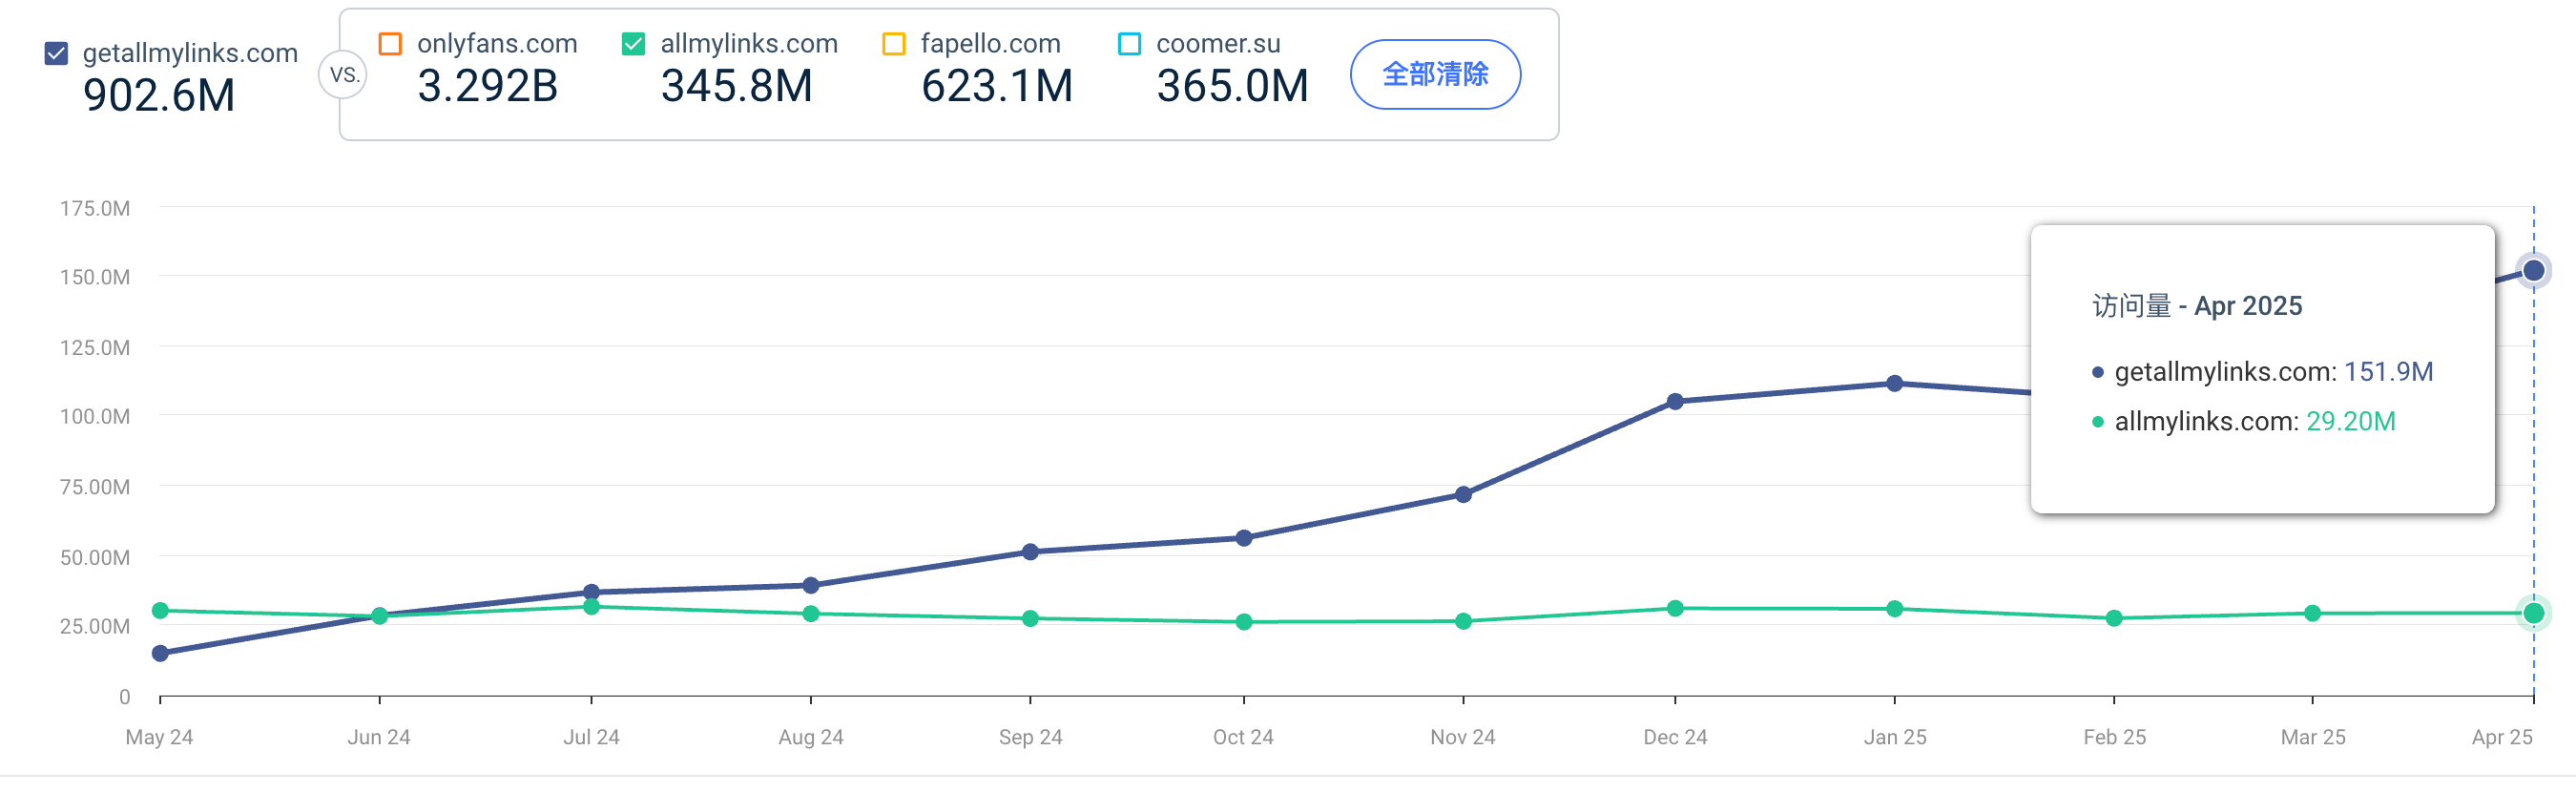
Task: Click allmylinks.com green point at Feb 25
Action: (x=2114, y=618)
